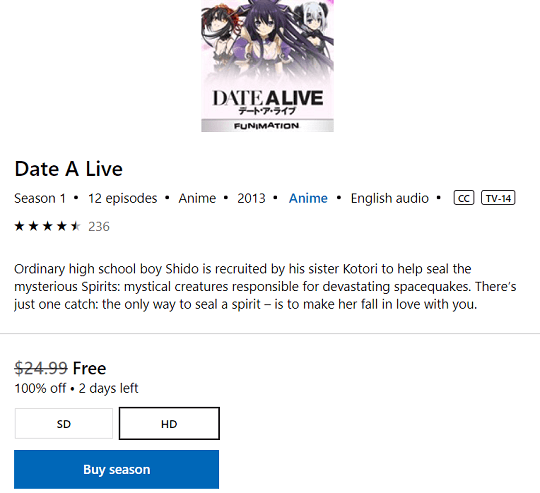Click the Season 1 label

click(x=40, y=198)
